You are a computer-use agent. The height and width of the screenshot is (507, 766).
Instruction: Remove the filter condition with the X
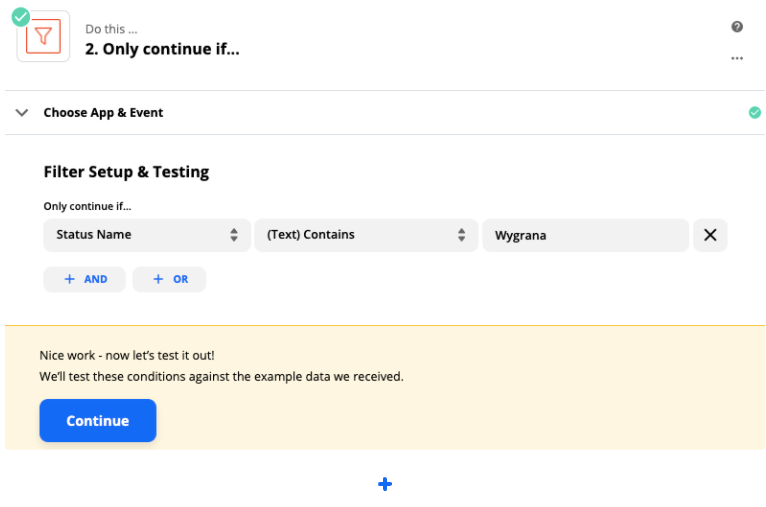click(x=710, y=235)
